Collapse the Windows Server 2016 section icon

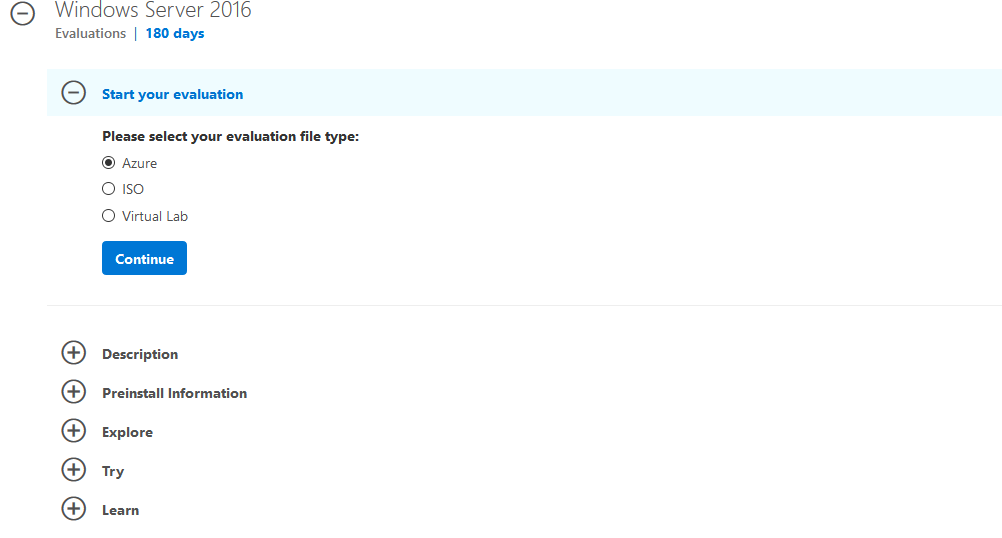[22, 13]
